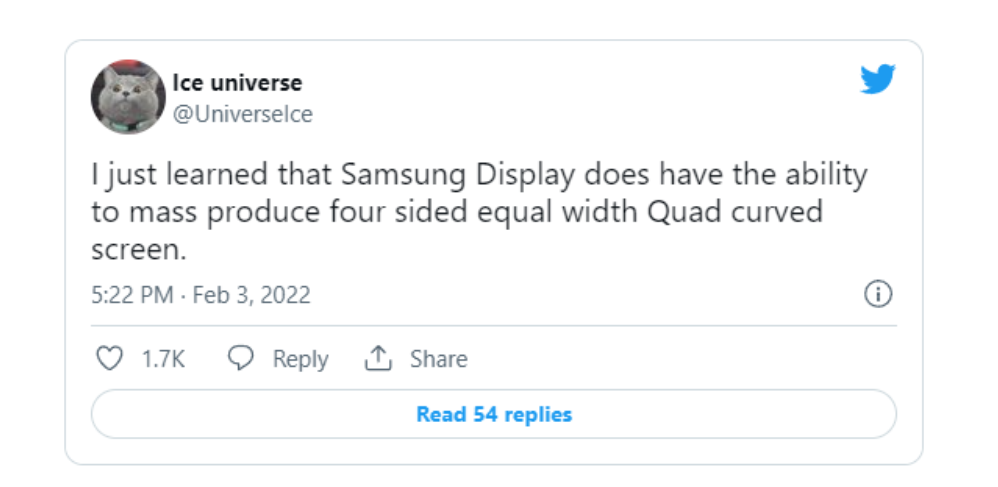Visit the @UniverseIce handle link
The image size is (998, 487).
tap(242, 114)
